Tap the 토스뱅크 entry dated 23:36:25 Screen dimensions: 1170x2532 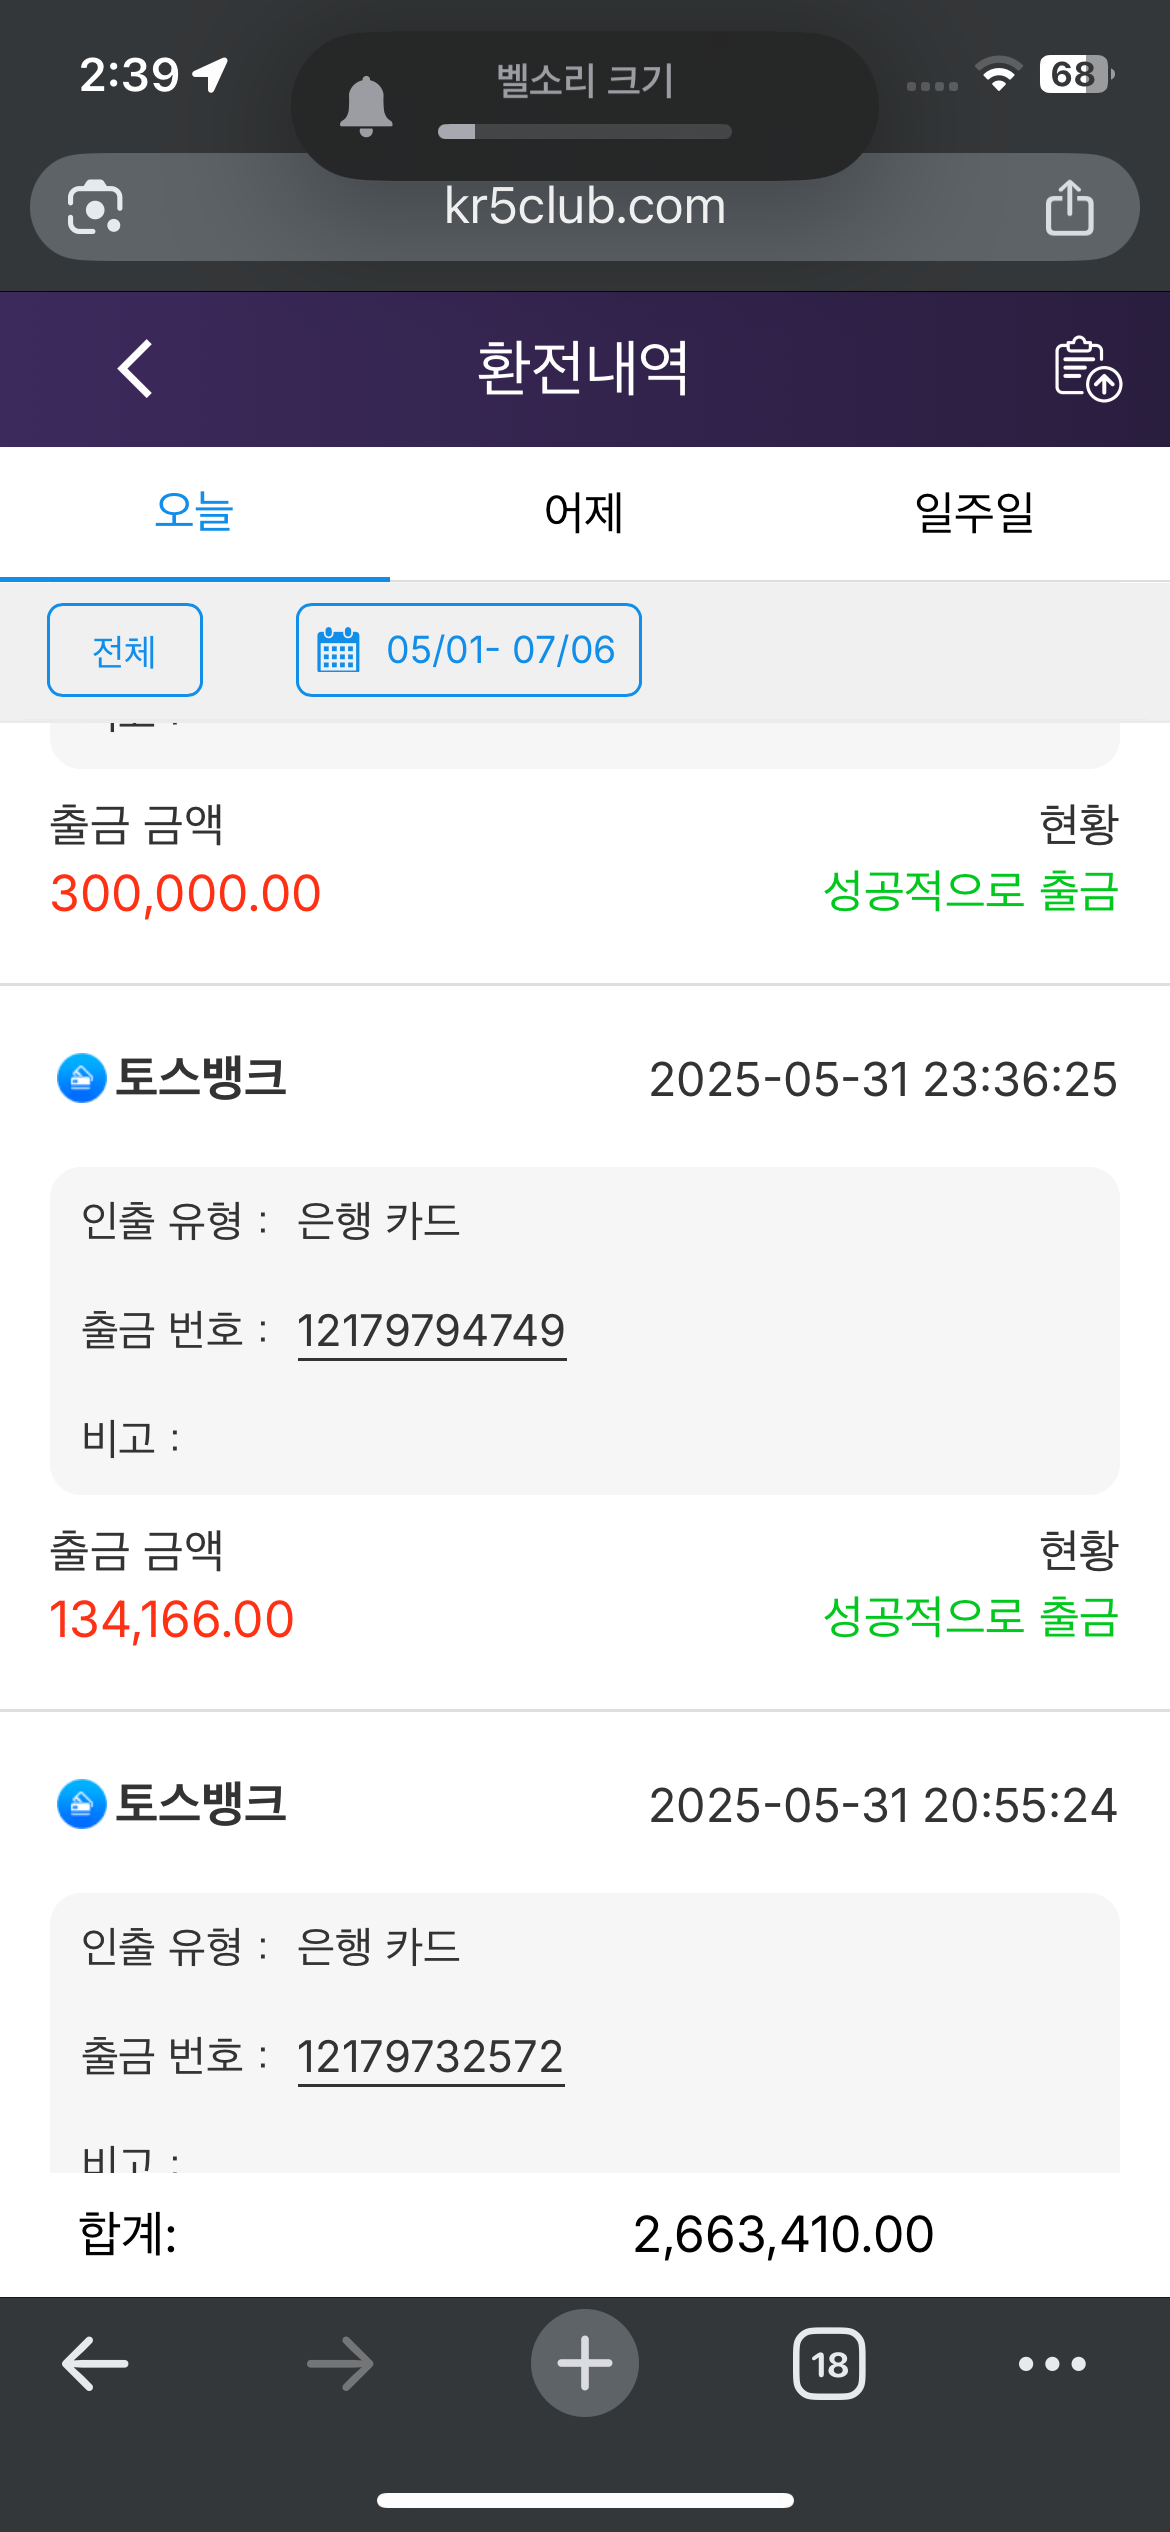585,1079
